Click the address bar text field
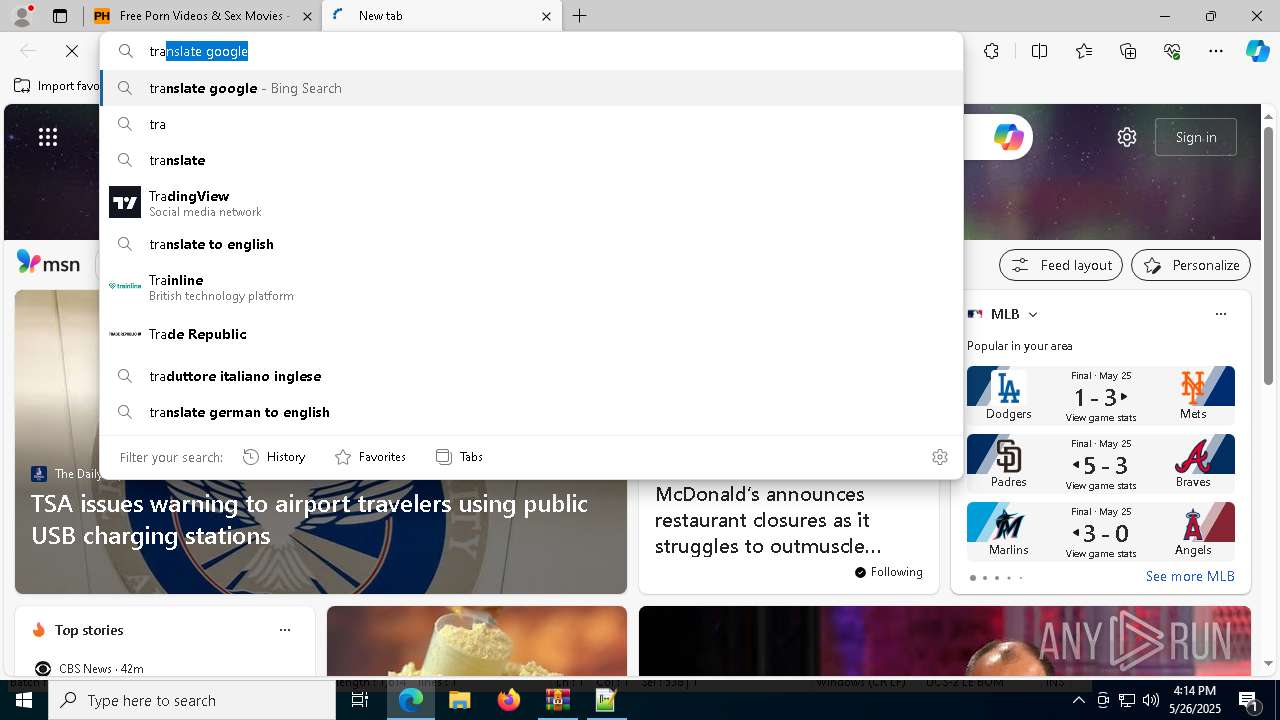1280x720 pixels. 531,51
